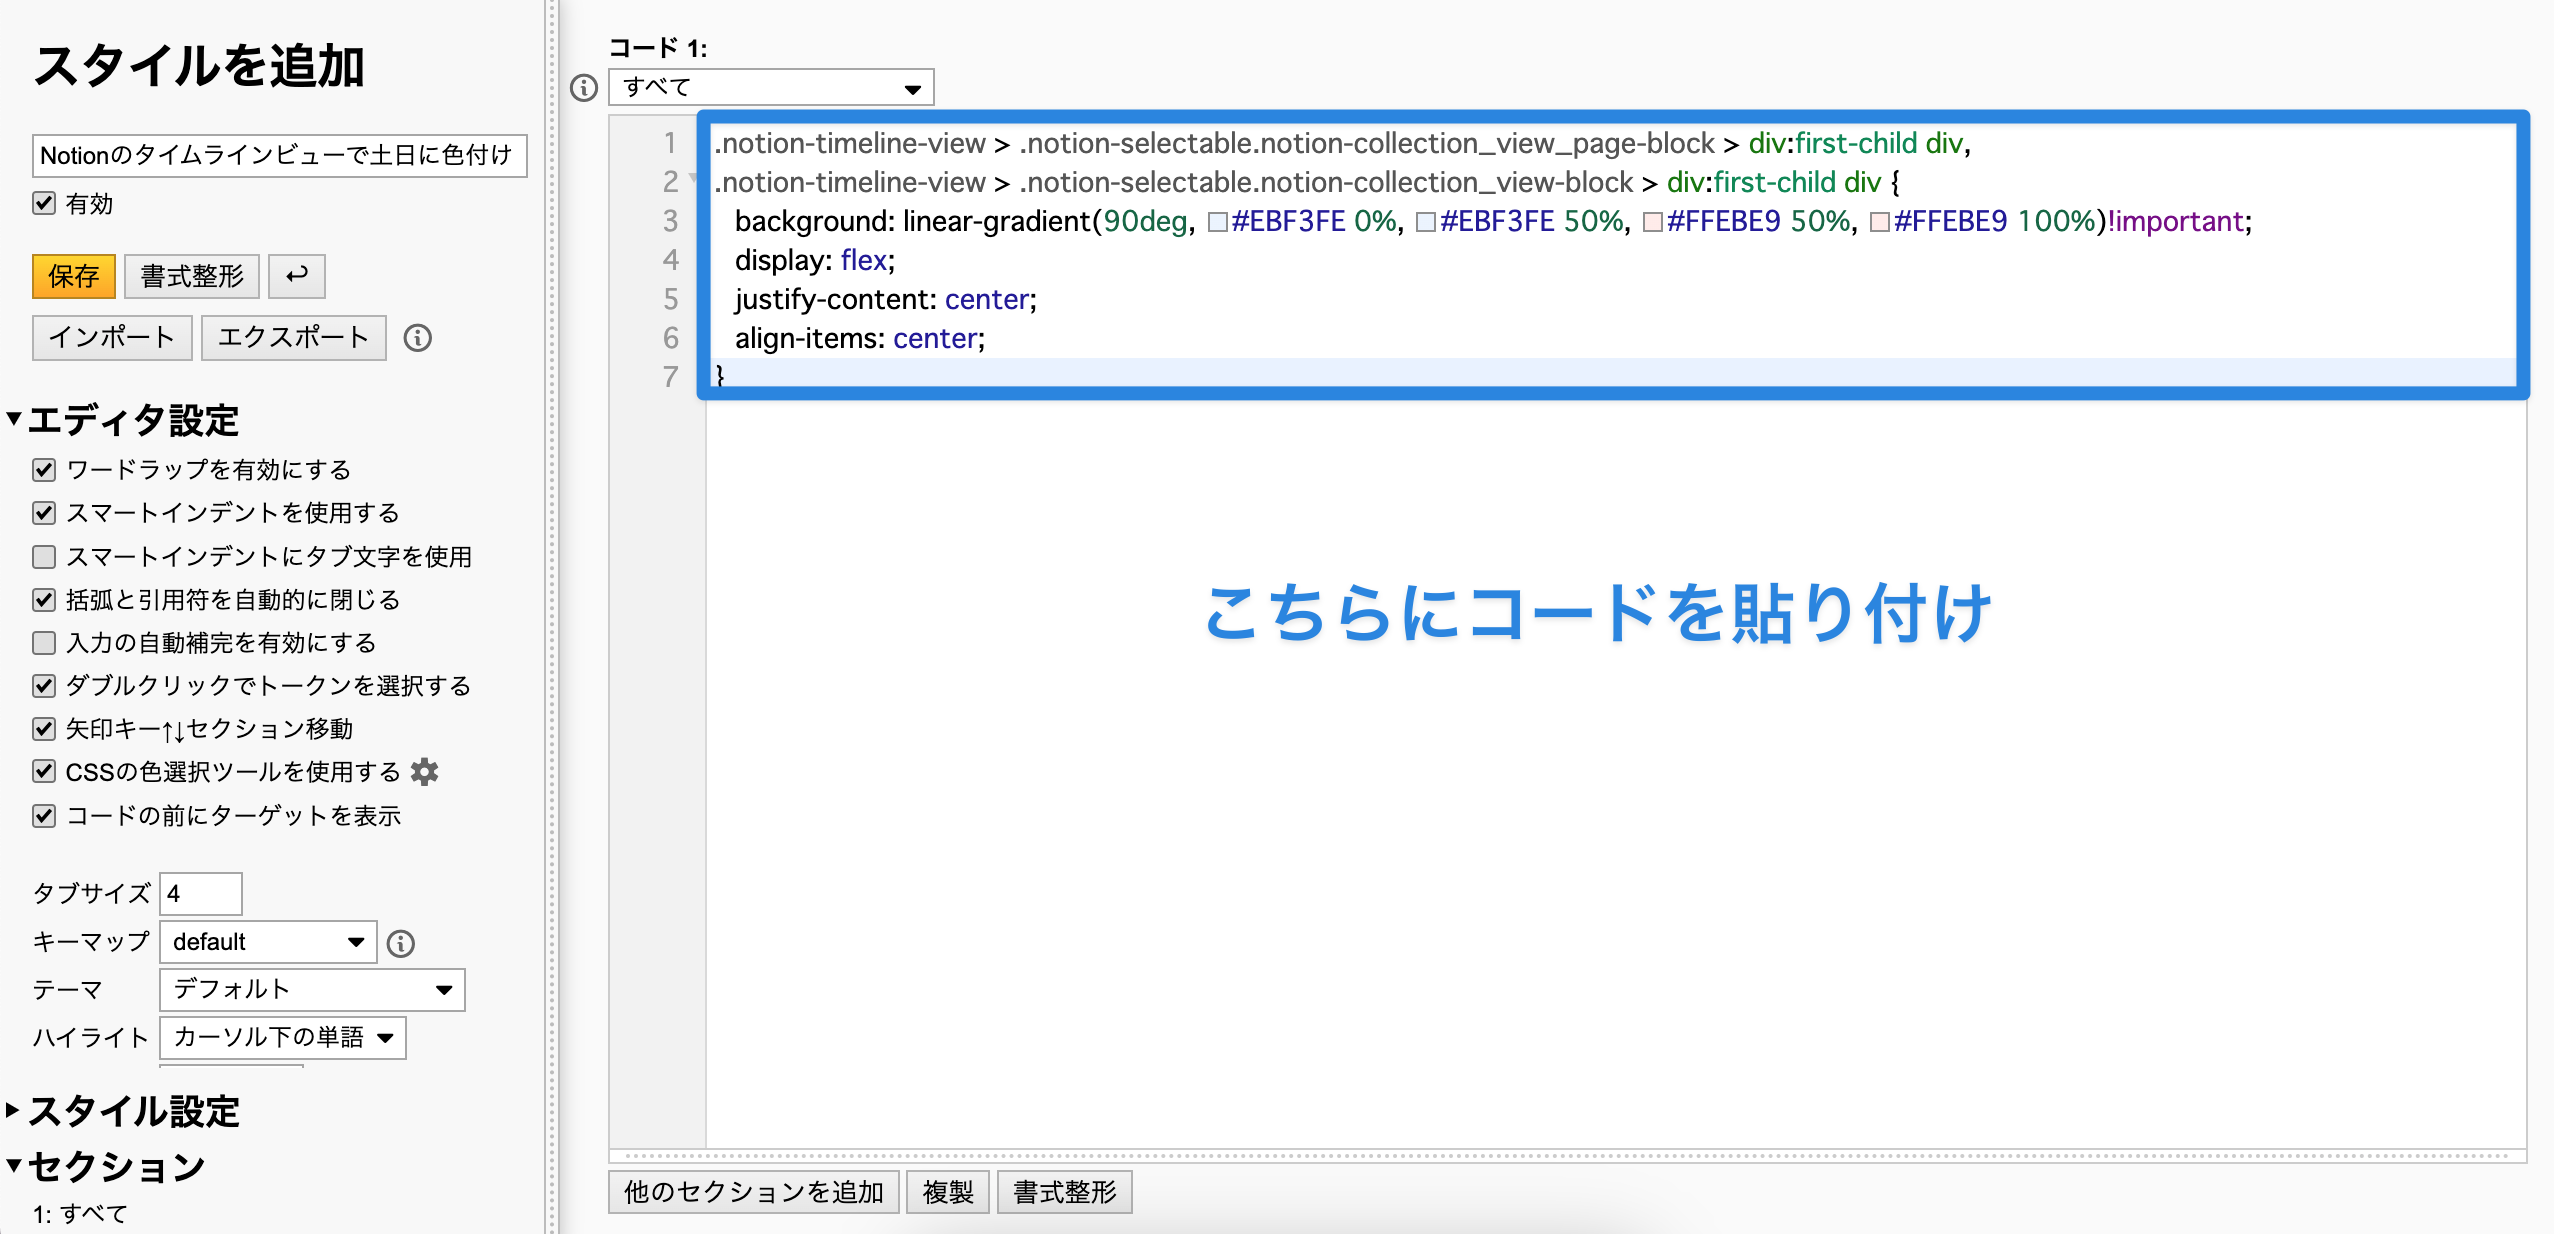Click the #FFEBE9 50% color swatch

(x=1653, y=222)
